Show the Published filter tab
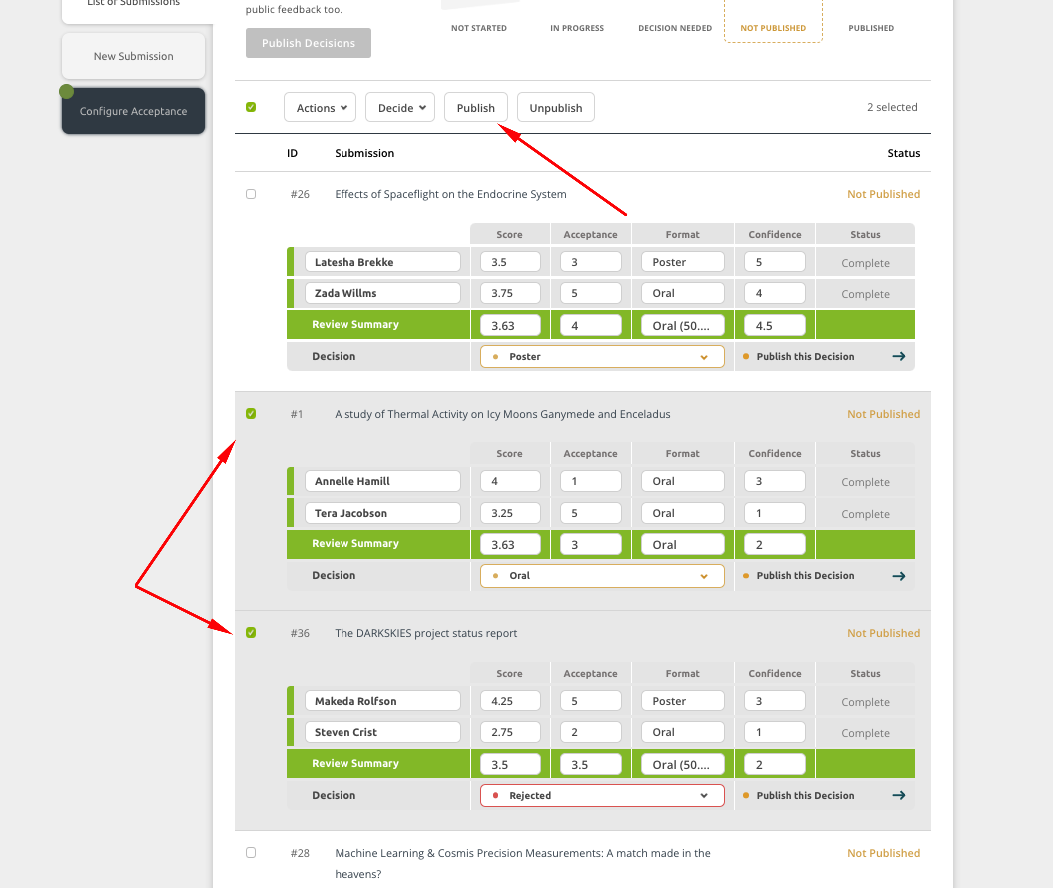The width and height of the screenshot is (1053, 888). coord(871,28)
